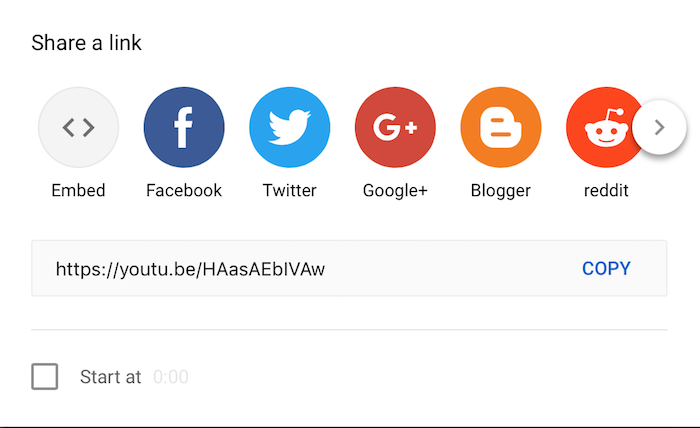This screenshot has height=428, width=700.
Task: Click the Embed code icon
Action: tap(79, 127)
